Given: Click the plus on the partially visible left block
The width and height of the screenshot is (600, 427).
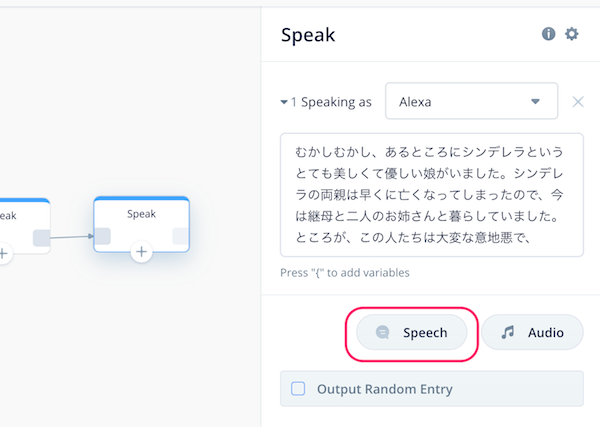Looking at the screenshot, I should tap(3, 253).
